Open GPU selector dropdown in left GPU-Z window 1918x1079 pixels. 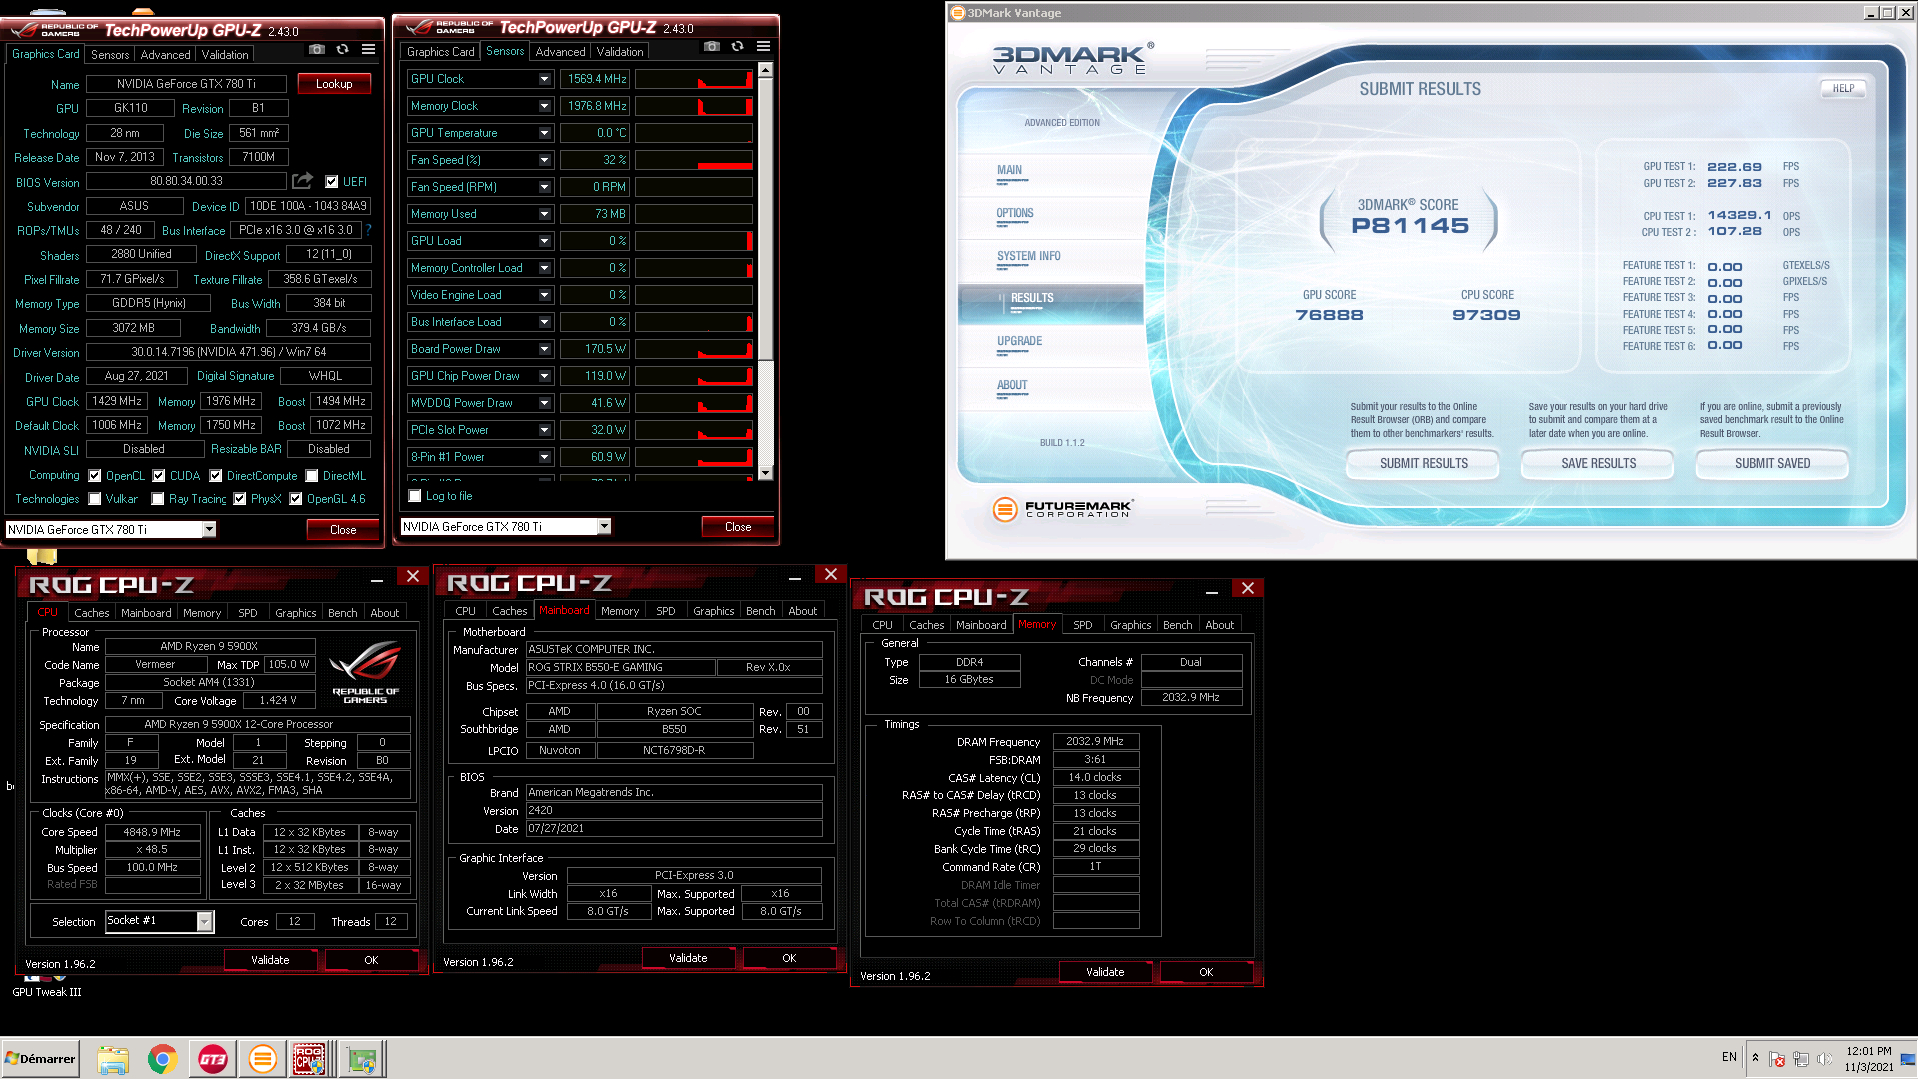click(x=209, y=530)
